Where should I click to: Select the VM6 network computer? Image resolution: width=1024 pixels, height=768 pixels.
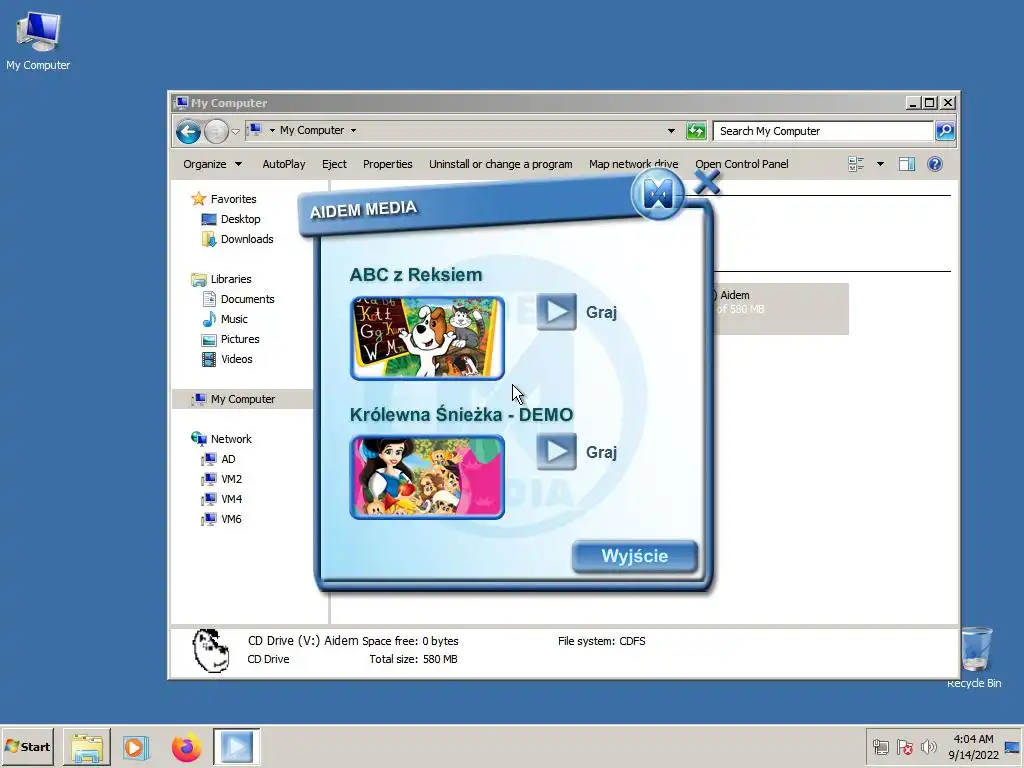pyautogui.click(x=222, y=519)
